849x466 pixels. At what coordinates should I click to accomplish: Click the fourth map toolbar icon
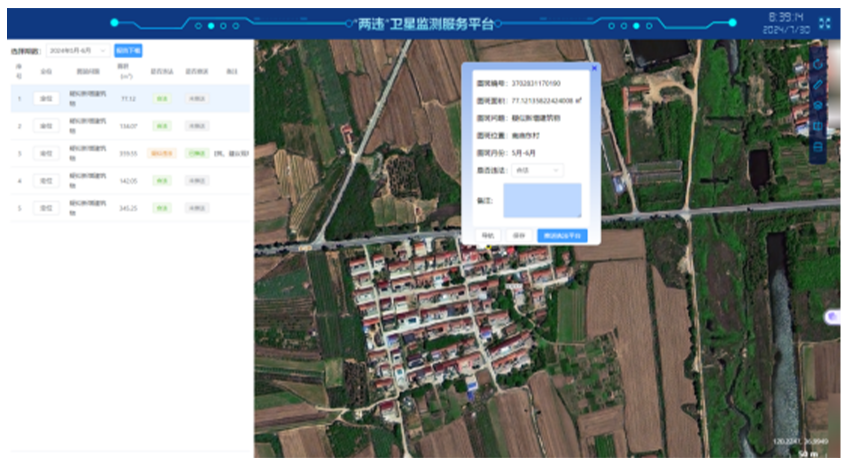pyautogui.click(x=818, y=127)
